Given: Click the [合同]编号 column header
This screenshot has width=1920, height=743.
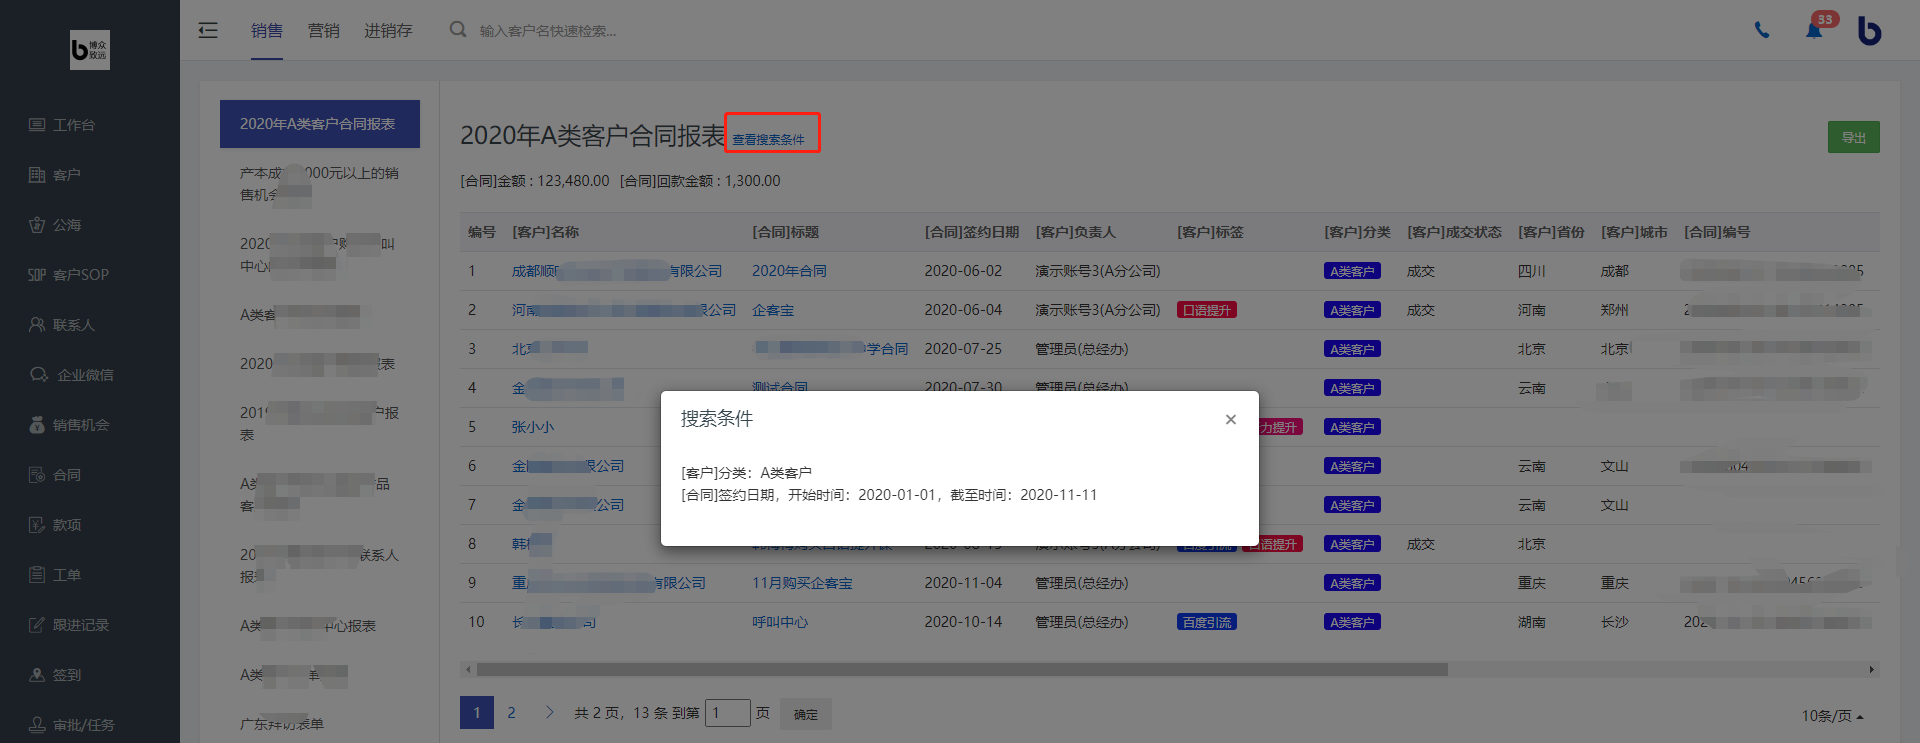Looking at the screenshot, I should pos(1717,232).
